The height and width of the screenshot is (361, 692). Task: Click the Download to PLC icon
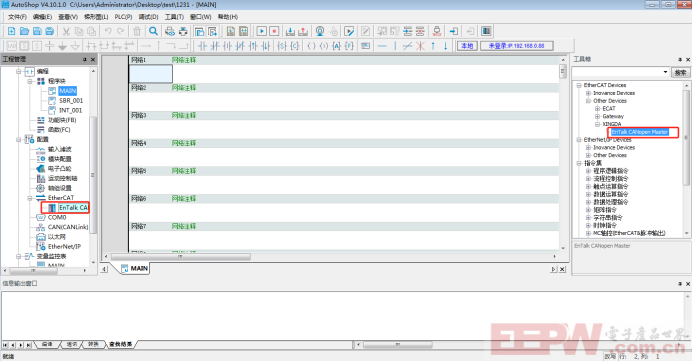pos(290,31)
